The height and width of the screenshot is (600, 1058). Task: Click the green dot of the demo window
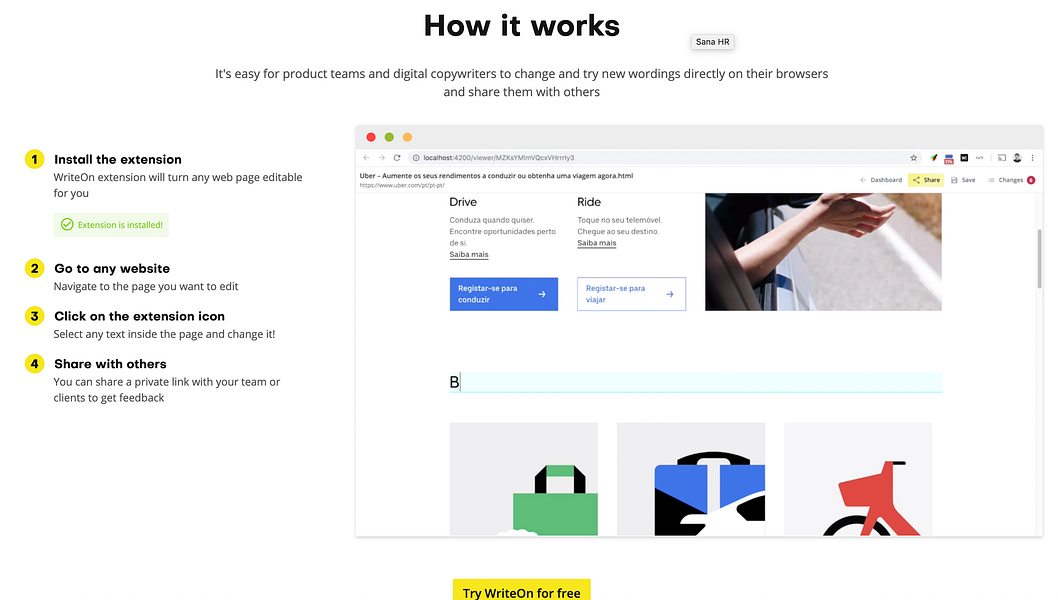coord(389,137)
